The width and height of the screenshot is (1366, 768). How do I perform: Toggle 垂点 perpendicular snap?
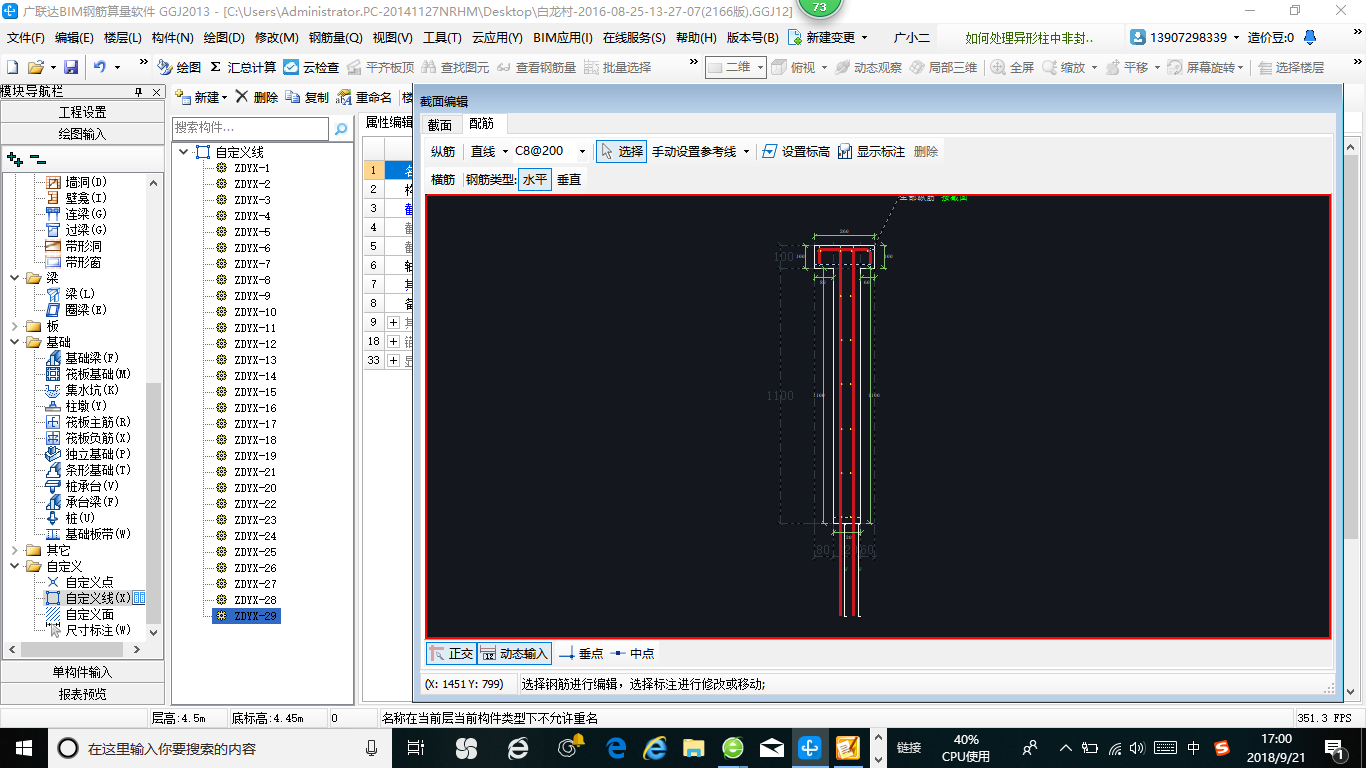581,653
